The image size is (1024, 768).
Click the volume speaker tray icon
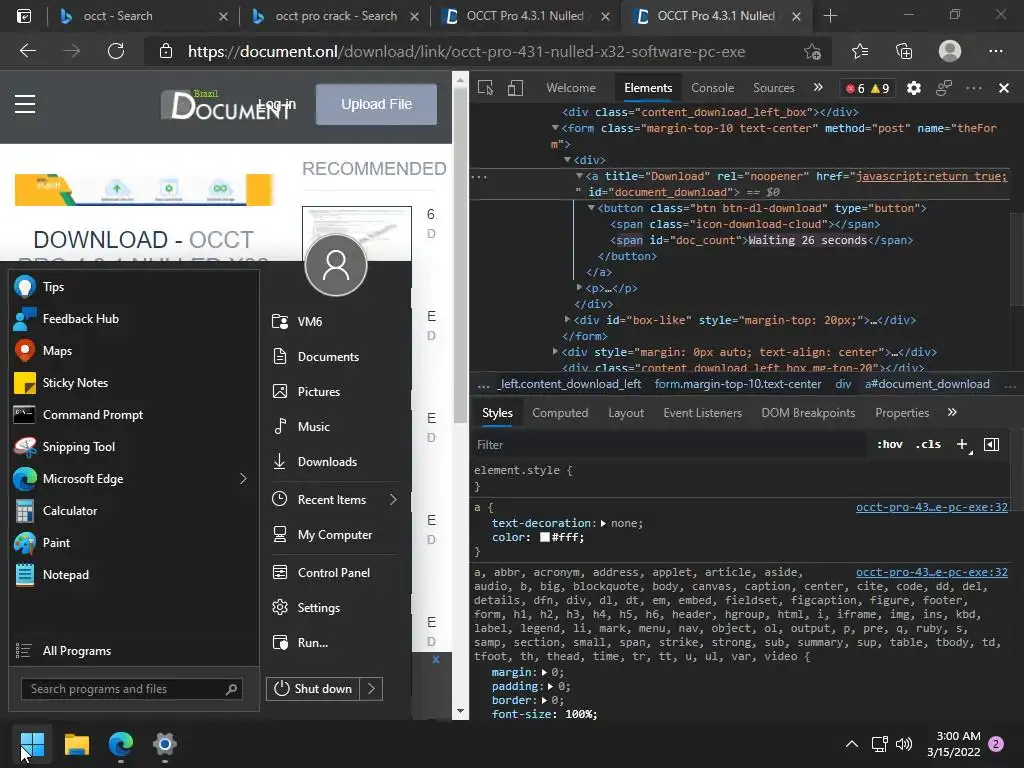(904, 744)
